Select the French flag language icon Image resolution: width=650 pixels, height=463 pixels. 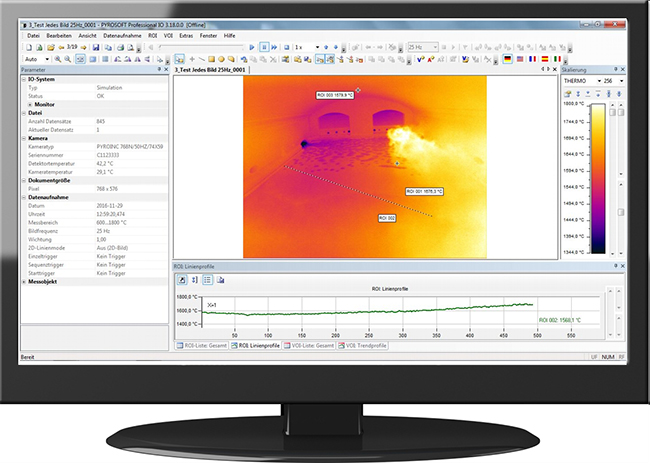532,59
